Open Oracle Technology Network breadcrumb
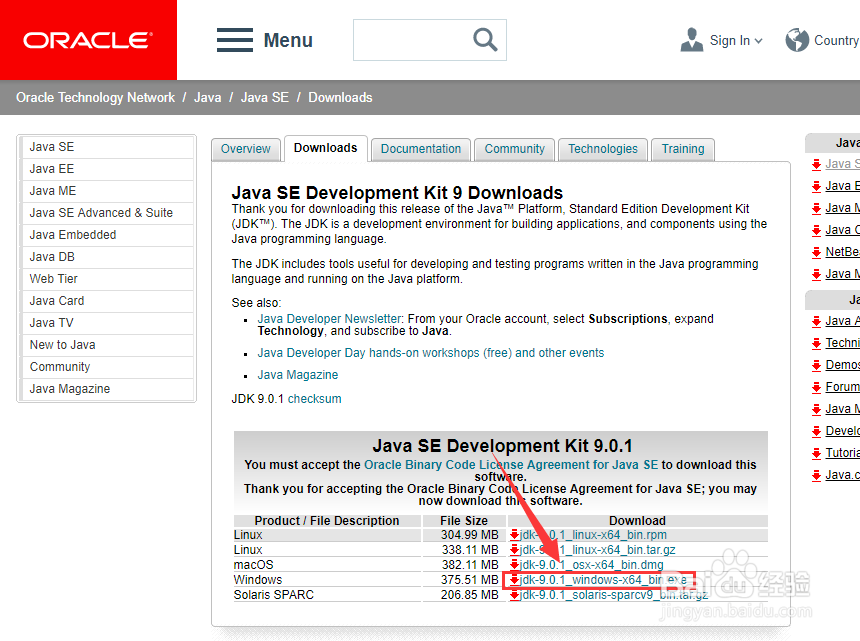The height and width of the screenshot is (641, 860). tap(95, 98)
